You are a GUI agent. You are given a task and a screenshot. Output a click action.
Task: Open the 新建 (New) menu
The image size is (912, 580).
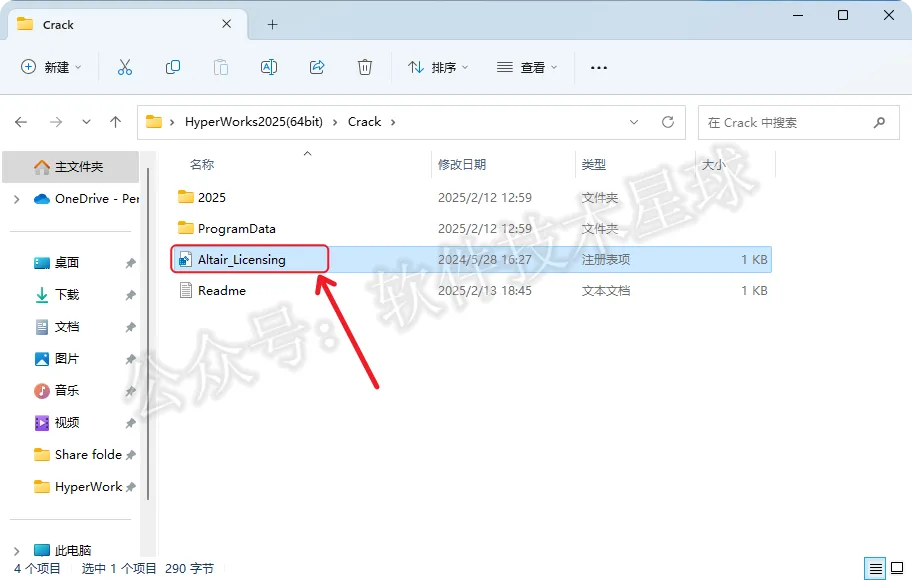[x=51, y=67]
